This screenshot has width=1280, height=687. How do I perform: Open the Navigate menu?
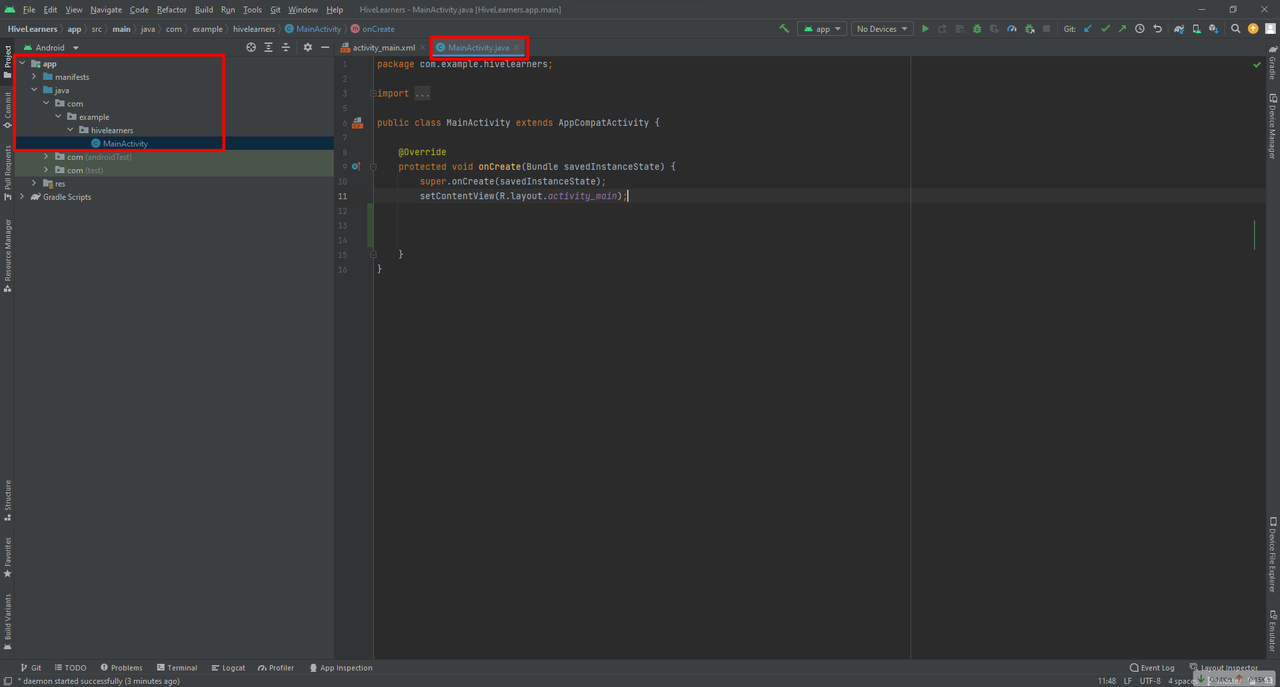[x=106, y=9]
